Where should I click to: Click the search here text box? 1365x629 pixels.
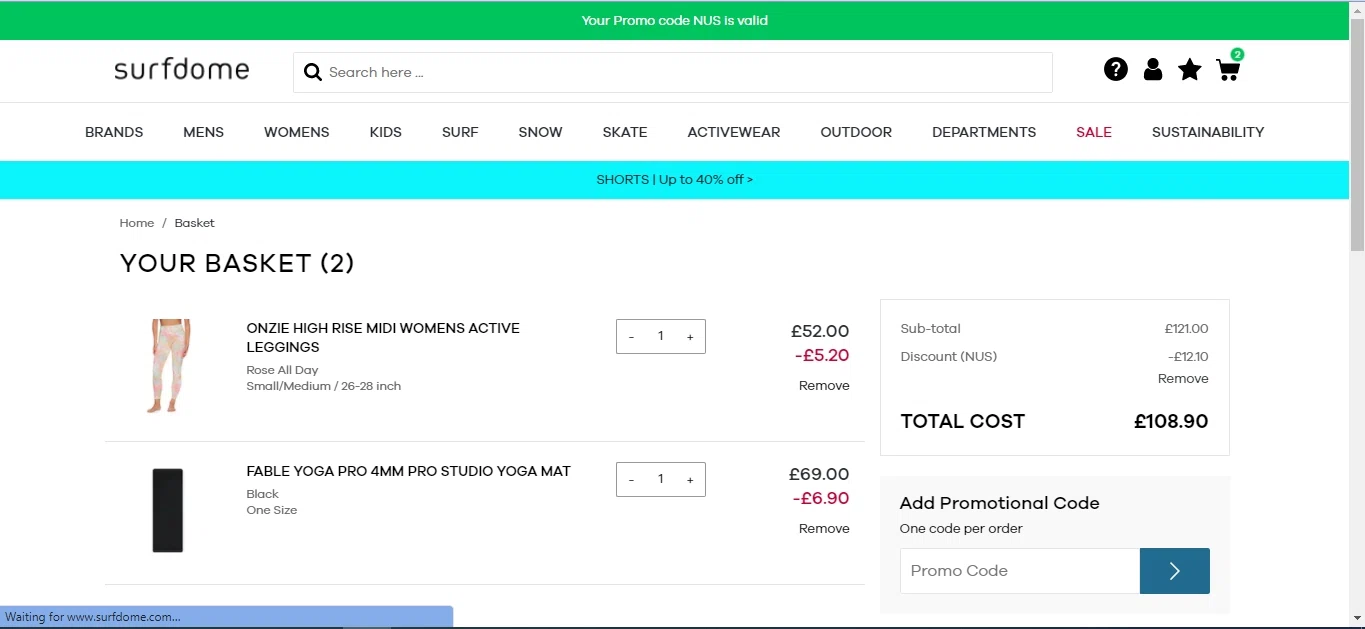click(x=680, y=72)
